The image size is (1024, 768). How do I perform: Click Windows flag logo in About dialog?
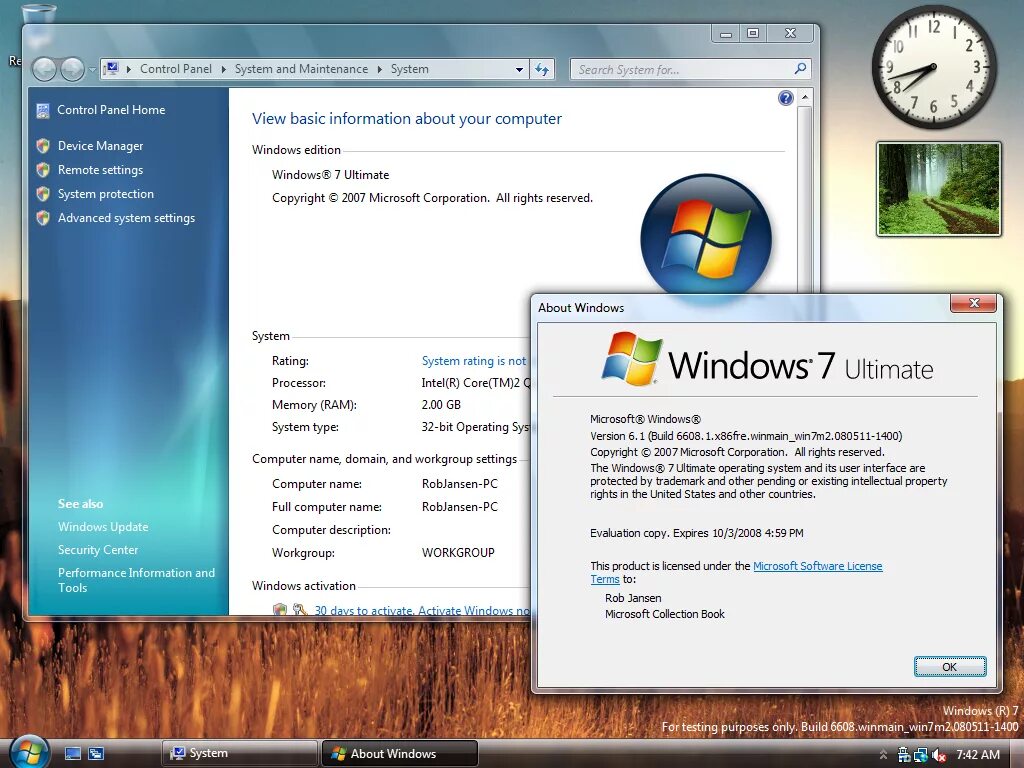pos(632,359)
